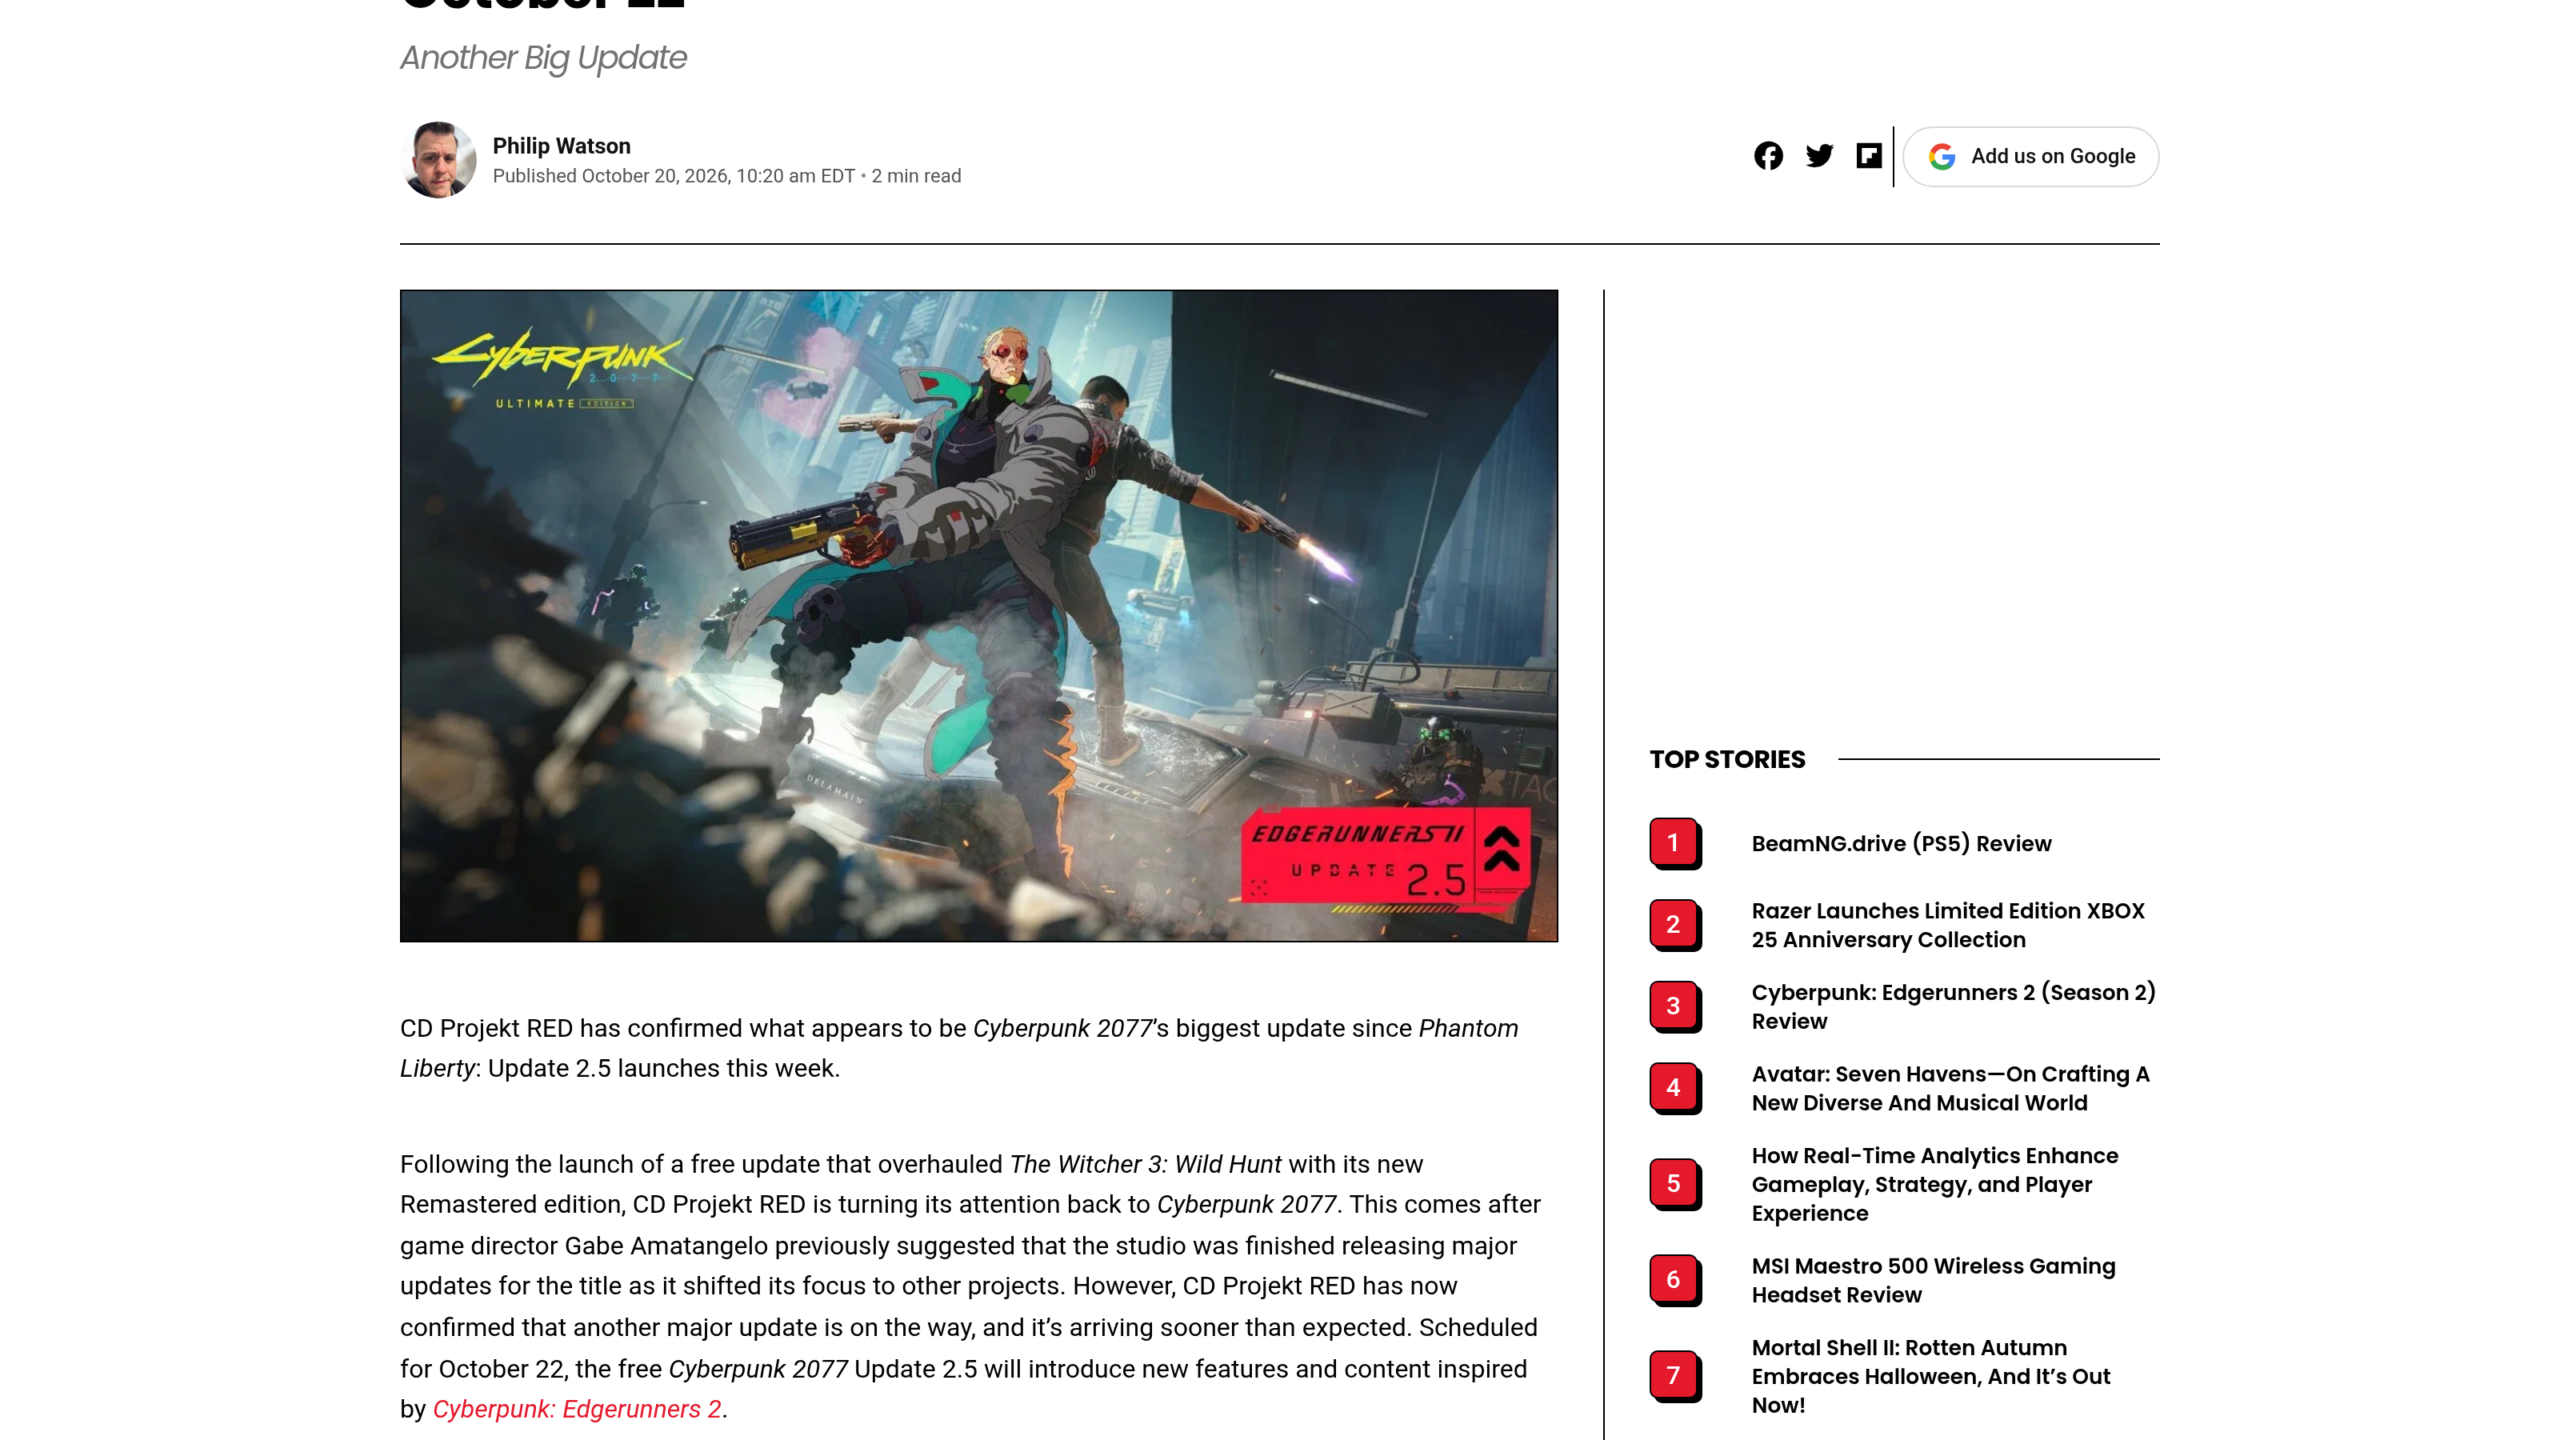Screen dimensions: 2560x1440
Task: Open Philip Watson's author avatar
Action: tap(438, 160)
